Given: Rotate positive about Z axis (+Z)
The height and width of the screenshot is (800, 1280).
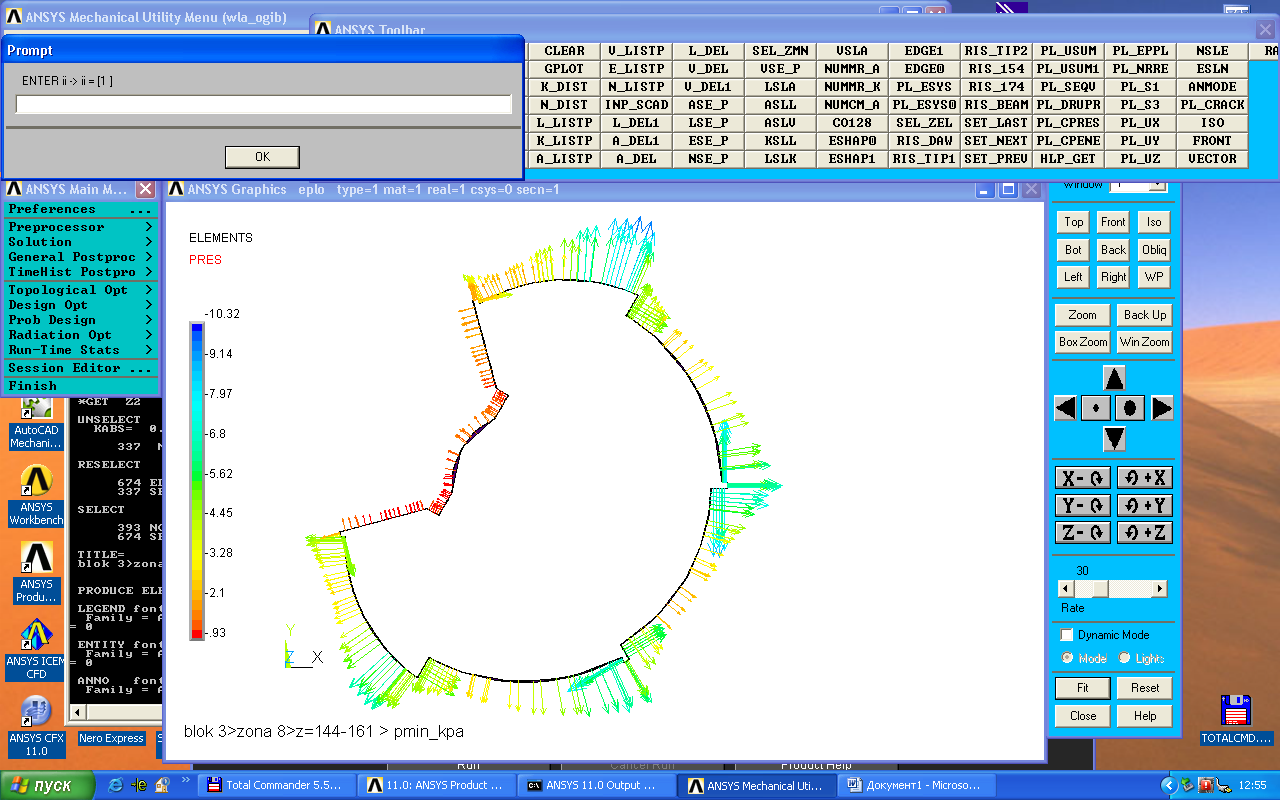Looking at the screenshot, I should (1145, 532).
